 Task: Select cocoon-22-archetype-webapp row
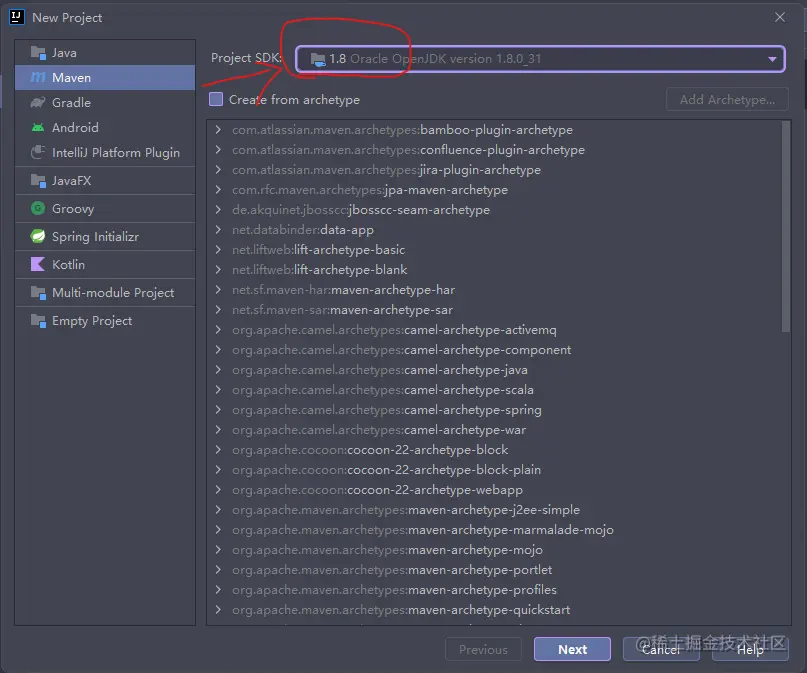click(494, 490)
